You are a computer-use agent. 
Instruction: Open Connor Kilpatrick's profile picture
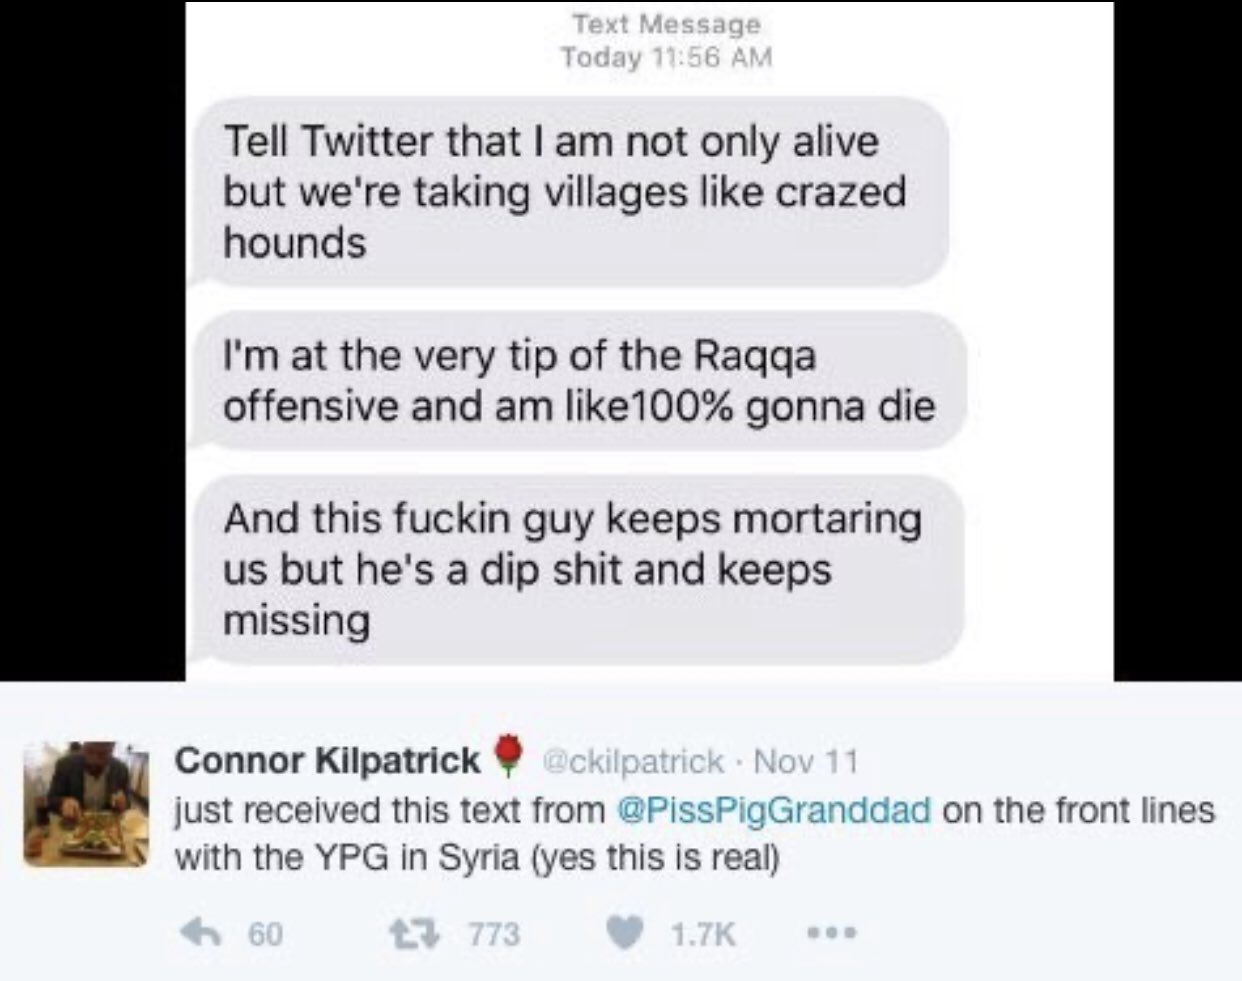(85, 803)
